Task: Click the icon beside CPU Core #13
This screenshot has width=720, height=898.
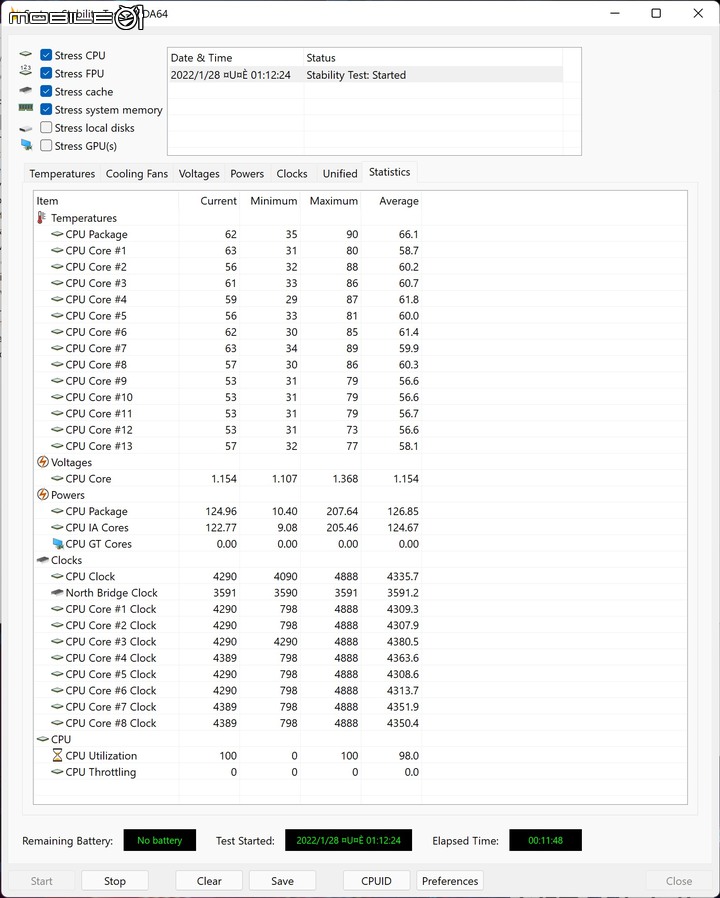Action: pos(57,445)
